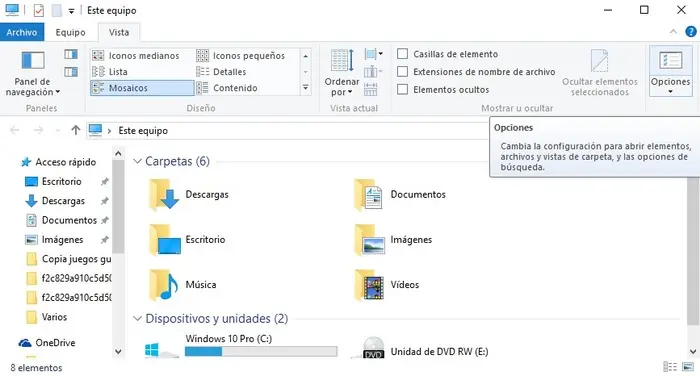
Task: Enable Casillas de elemento checkbox
Action: 402,54
